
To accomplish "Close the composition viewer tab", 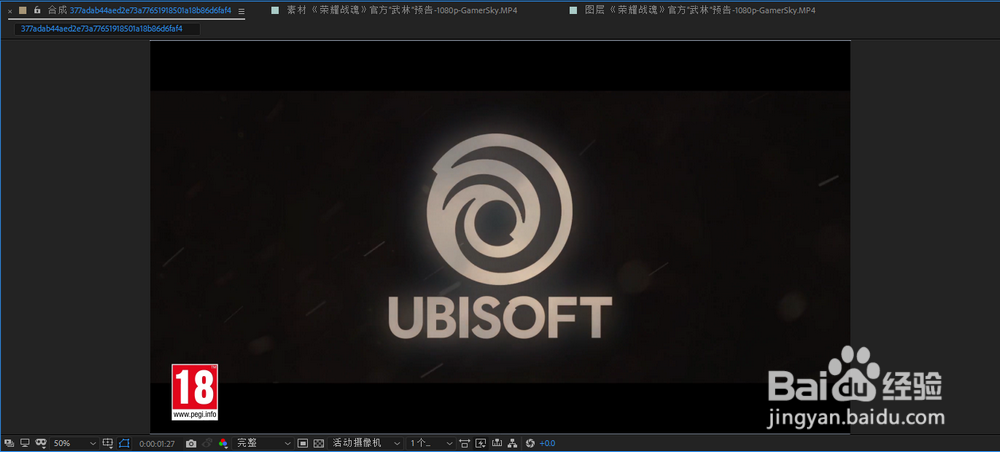I will 10,11.
